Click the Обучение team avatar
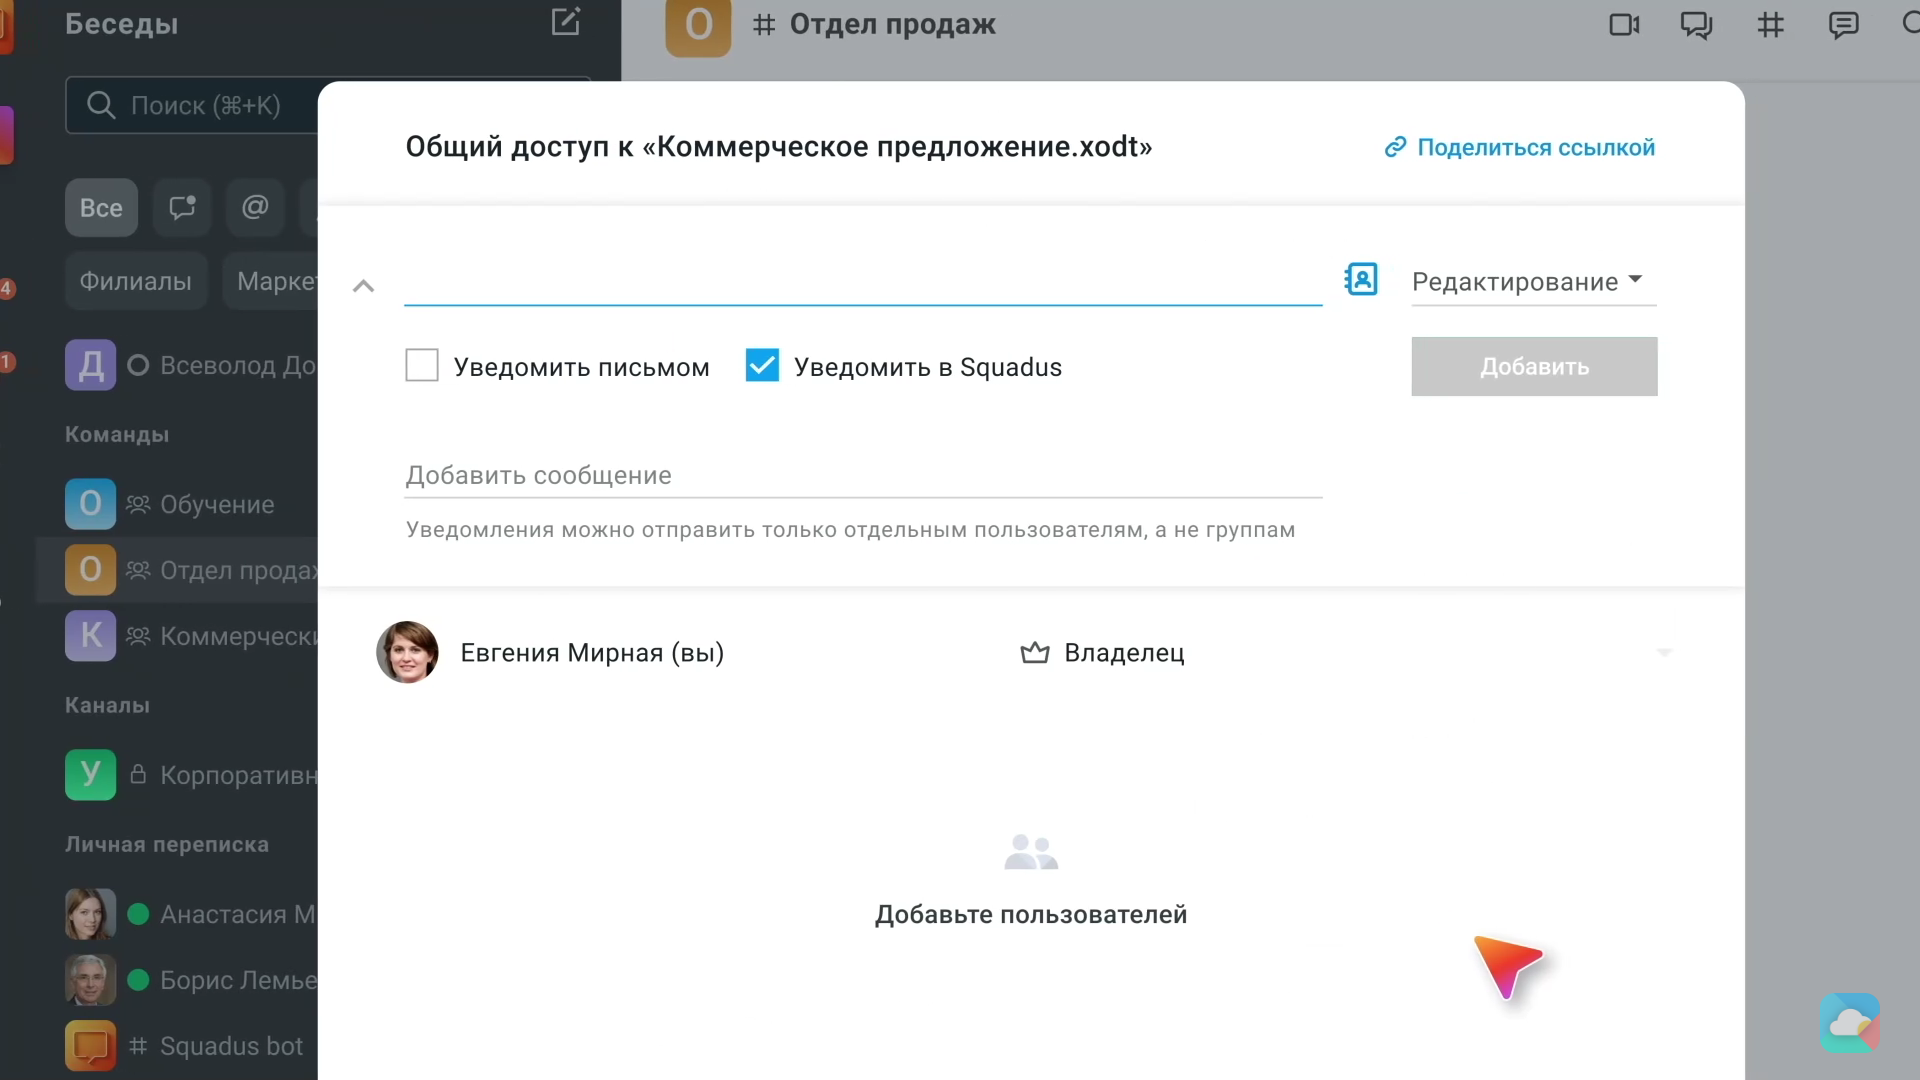The height and width of the screenshot is (1080, 1920). (x=90, y=503)
